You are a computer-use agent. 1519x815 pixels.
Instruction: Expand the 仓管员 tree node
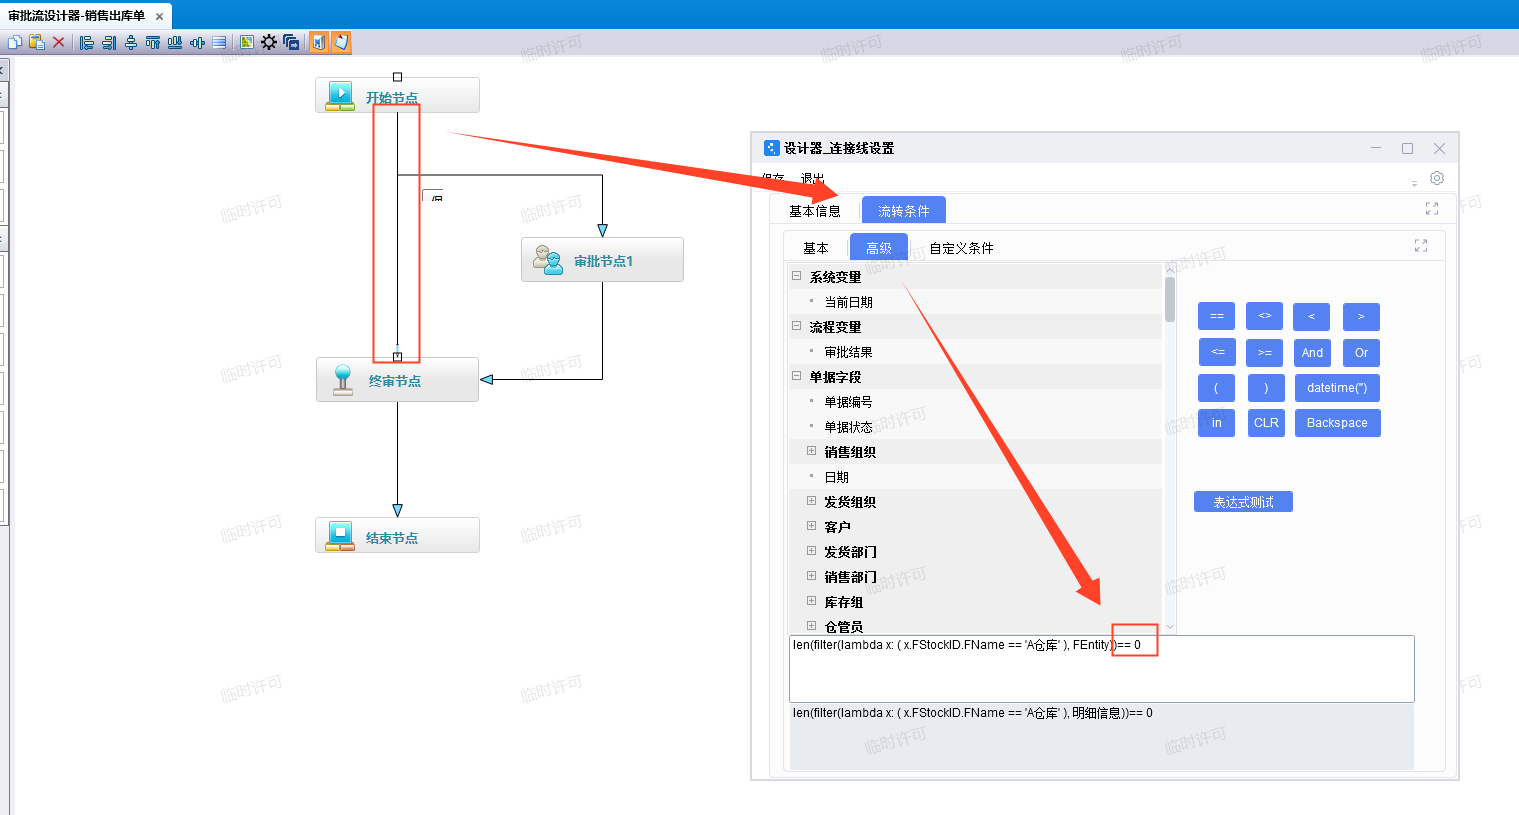coord(812,626)
